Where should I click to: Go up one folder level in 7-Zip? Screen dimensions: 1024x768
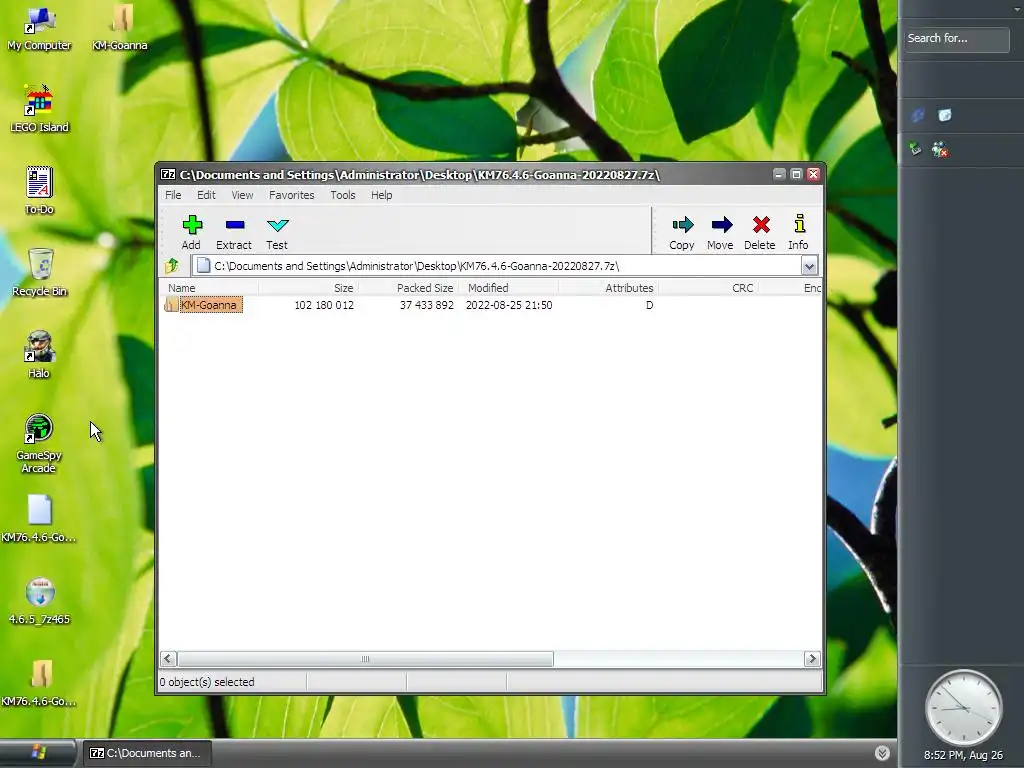pyautogui.click(x=172, y=266)
